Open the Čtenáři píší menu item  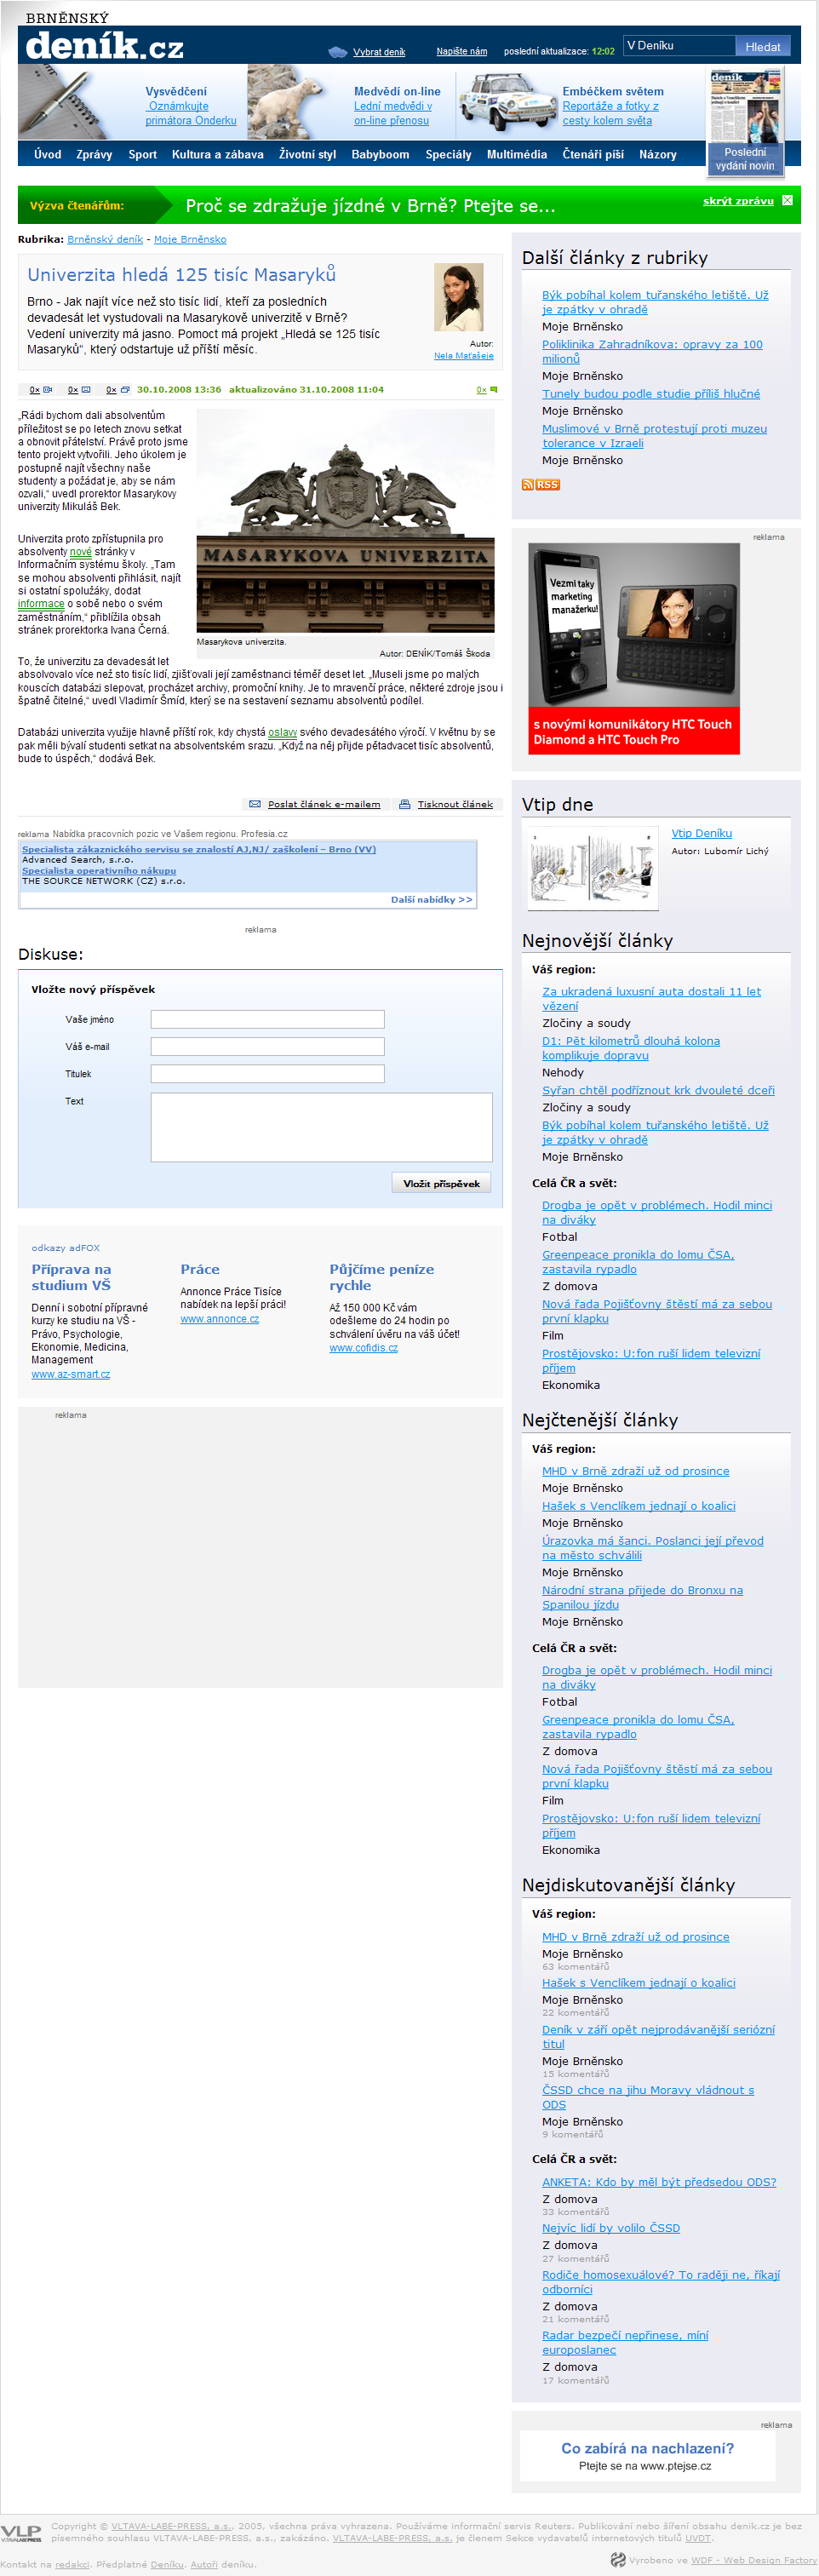click(593, 154)
